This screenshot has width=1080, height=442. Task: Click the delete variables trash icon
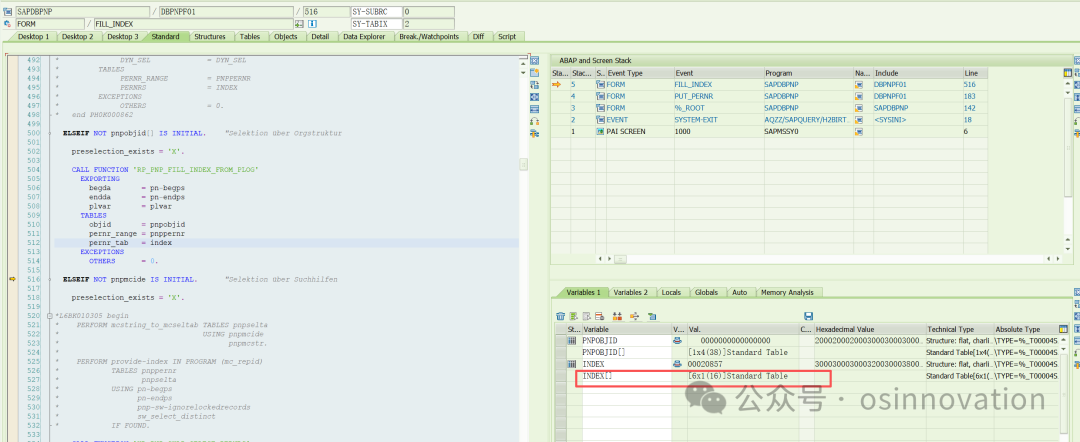point(561,316)
